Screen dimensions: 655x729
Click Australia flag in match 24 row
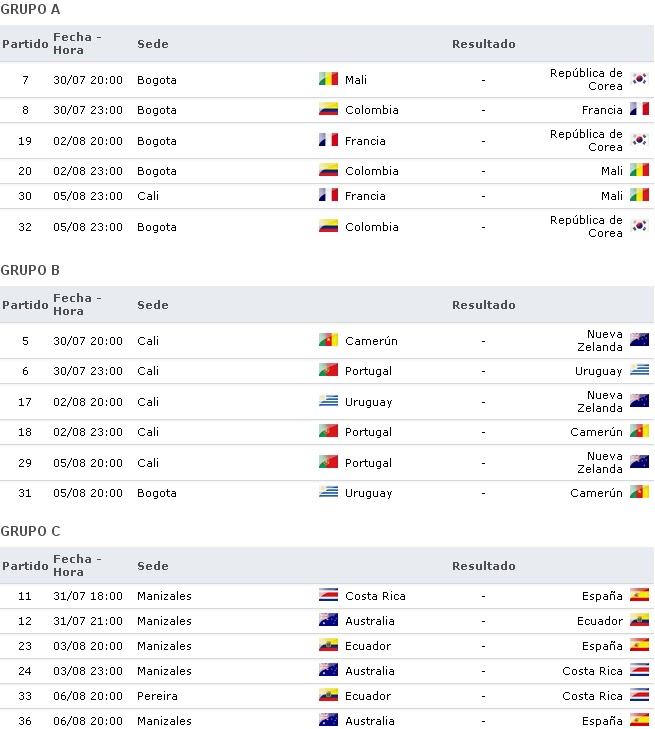point(328,670)
